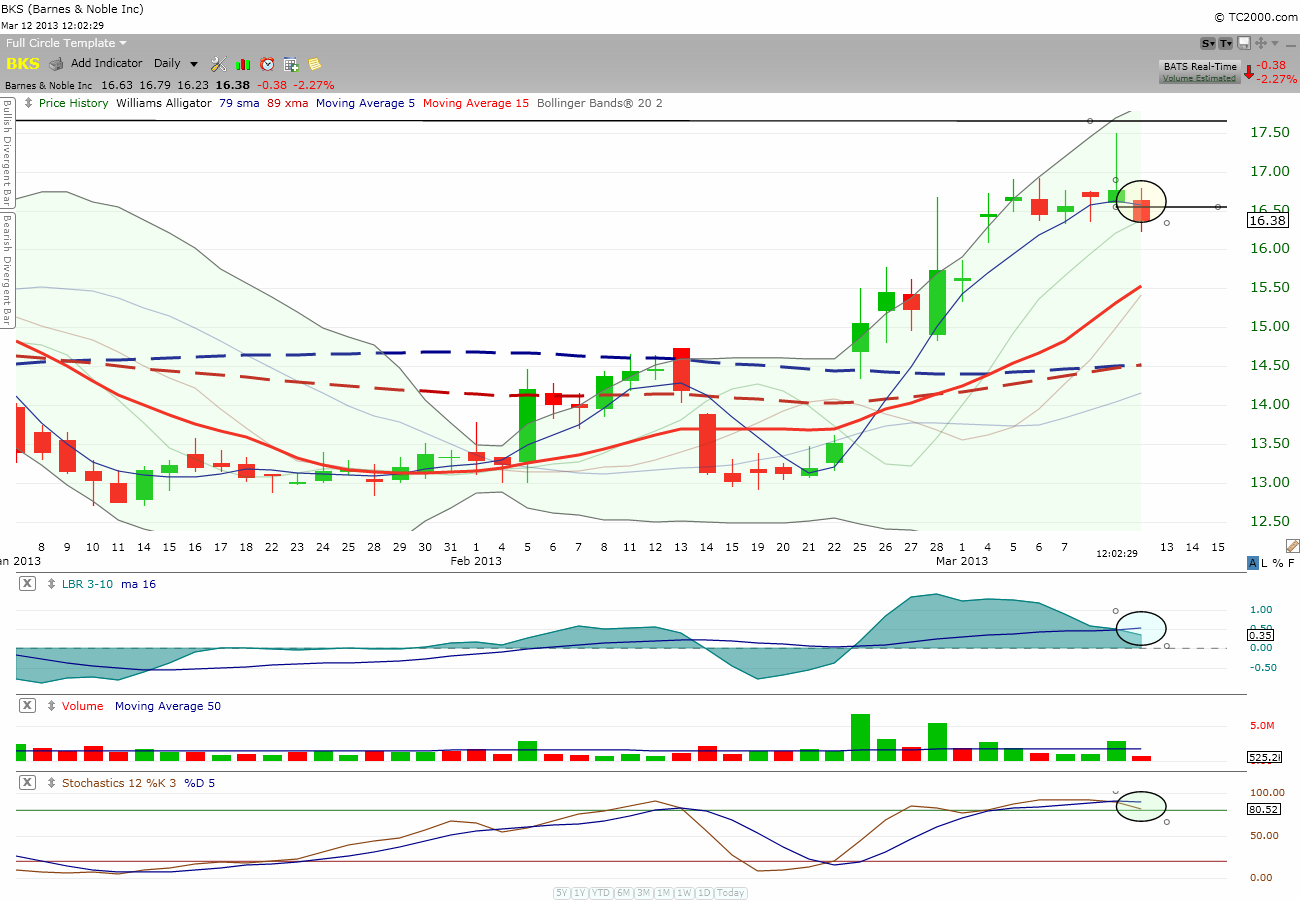The height and width of the screenshot is (900, 1300).
Task: Click the 79 sma legend label
Action: point(239,103)
